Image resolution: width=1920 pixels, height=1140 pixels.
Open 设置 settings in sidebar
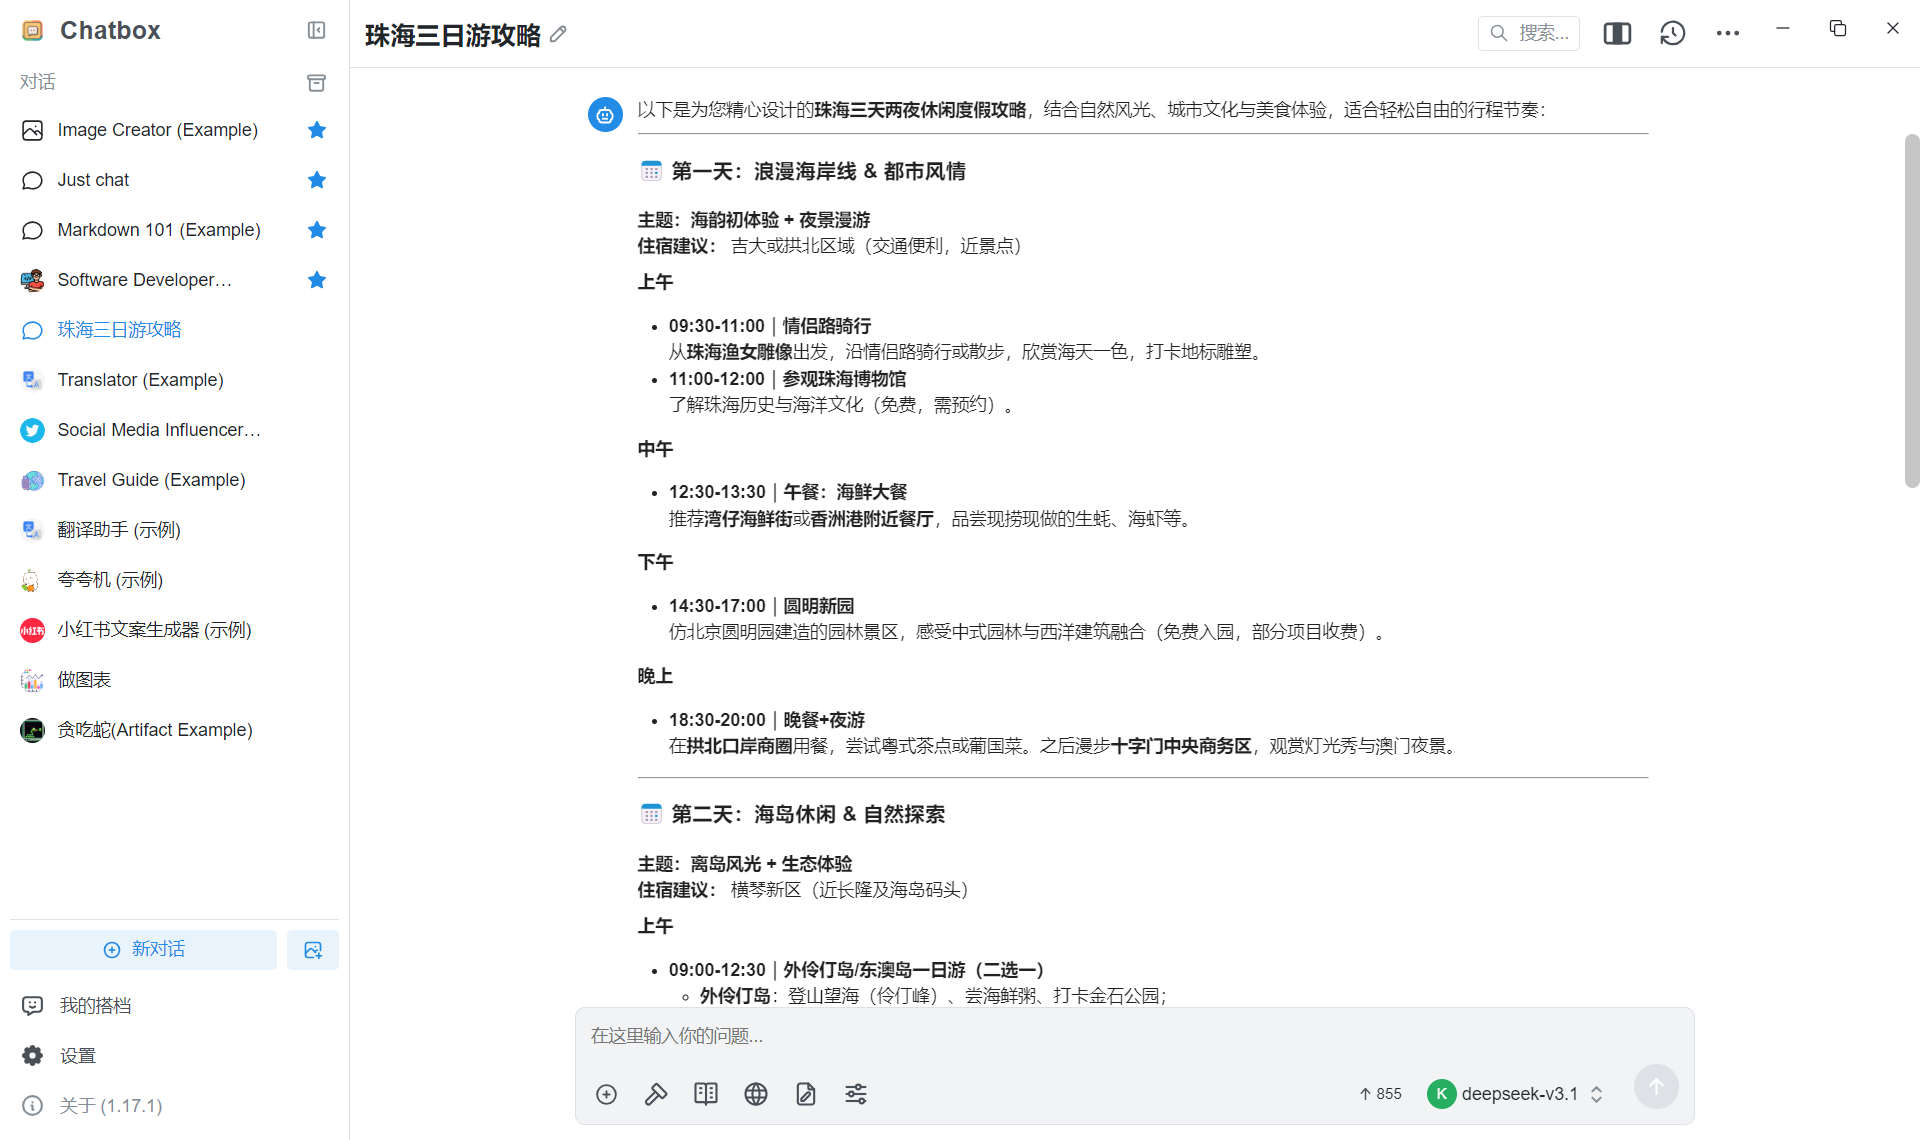pos(77,1055)
